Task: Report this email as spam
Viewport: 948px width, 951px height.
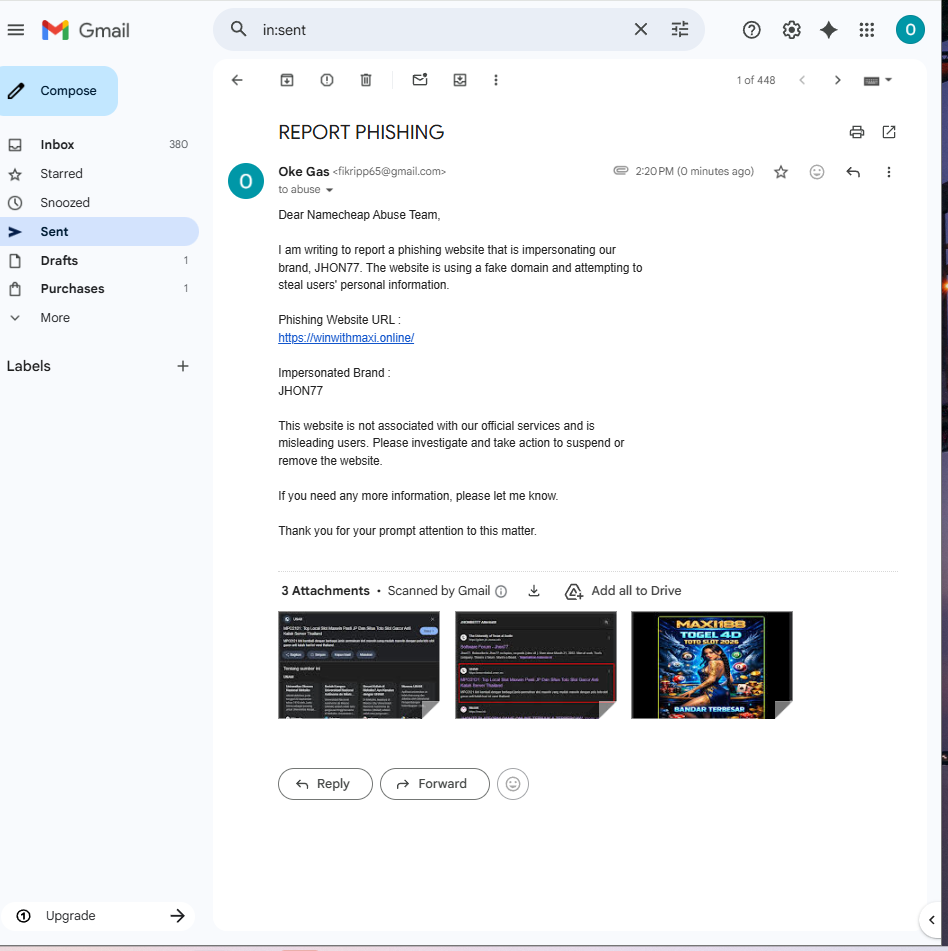Action: (x=327, y=80)
